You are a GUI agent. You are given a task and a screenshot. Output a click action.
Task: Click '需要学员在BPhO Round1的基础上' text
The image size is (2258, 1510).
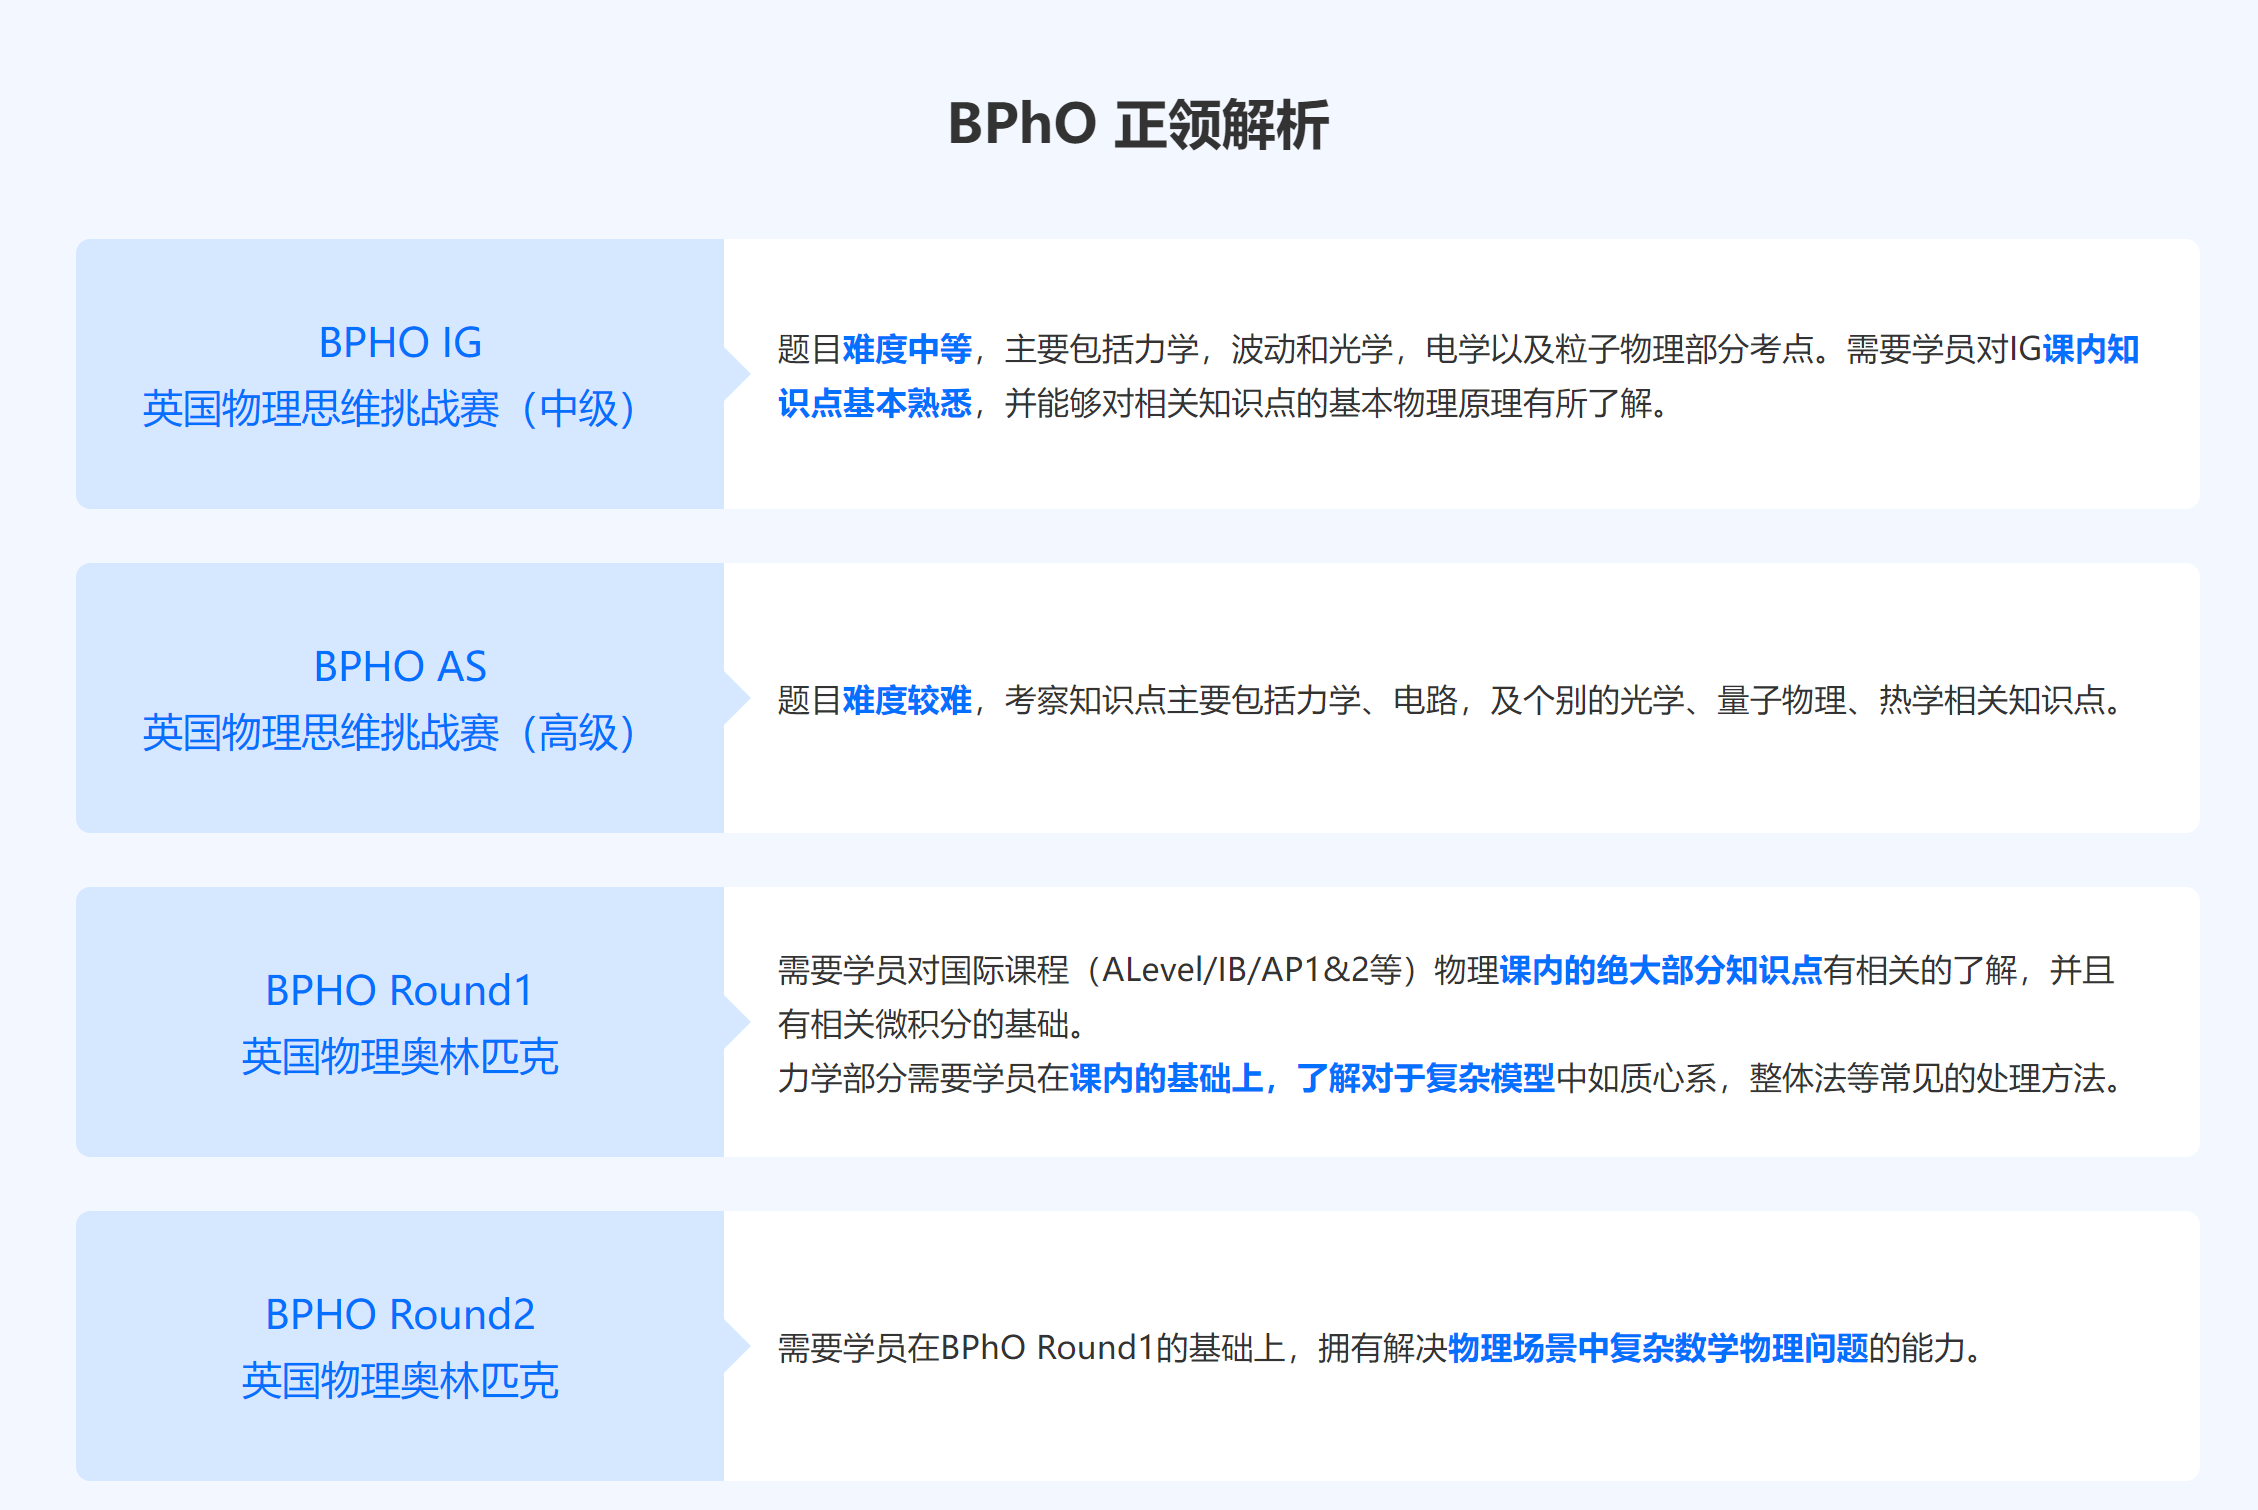point(1032,1348)
